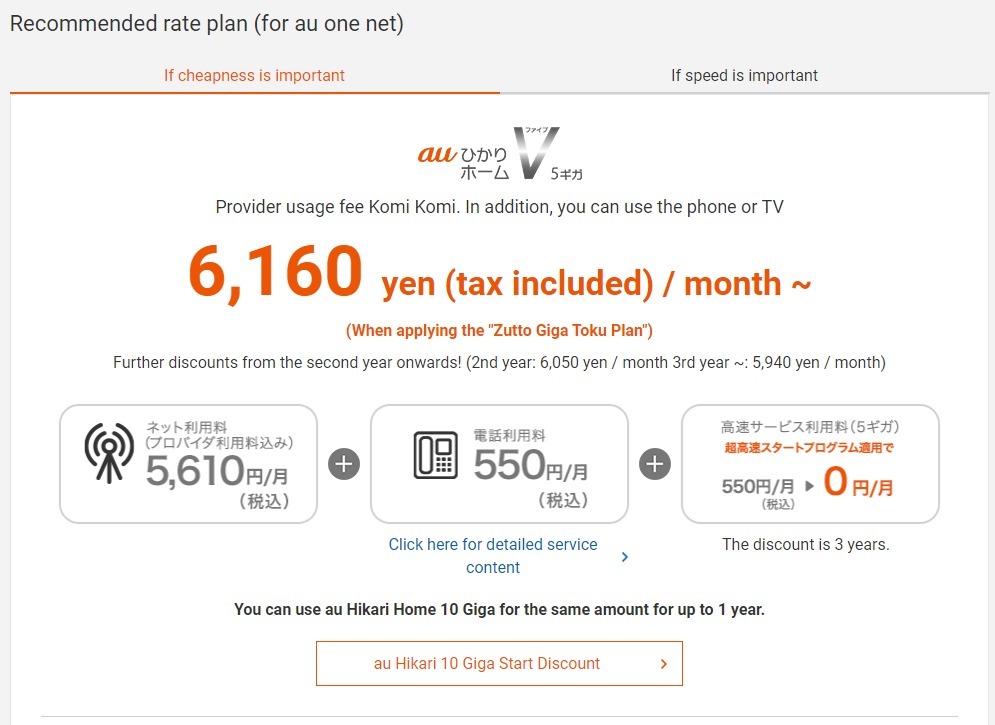Switch to the If speed is important tab

744,75
